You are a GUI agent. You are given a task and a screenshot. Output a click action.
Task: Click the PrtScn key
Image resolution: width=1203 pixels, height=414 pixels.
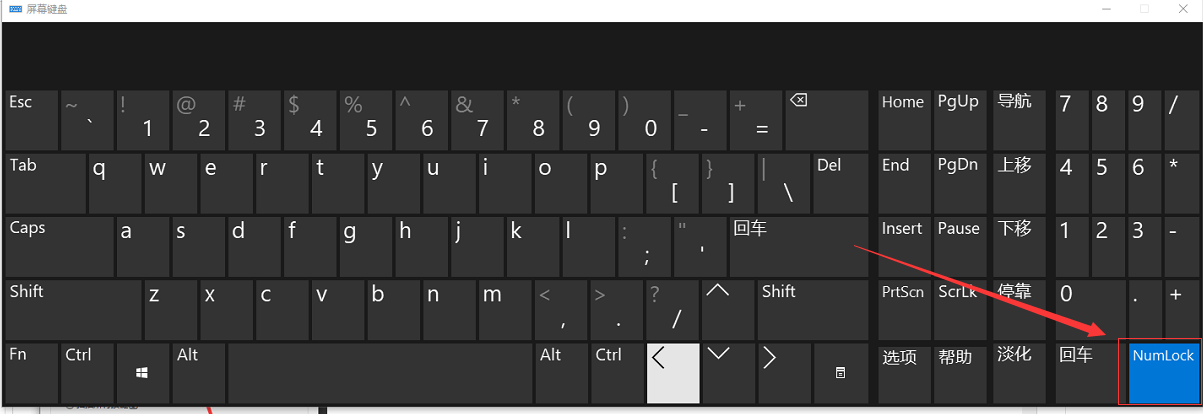904,309
